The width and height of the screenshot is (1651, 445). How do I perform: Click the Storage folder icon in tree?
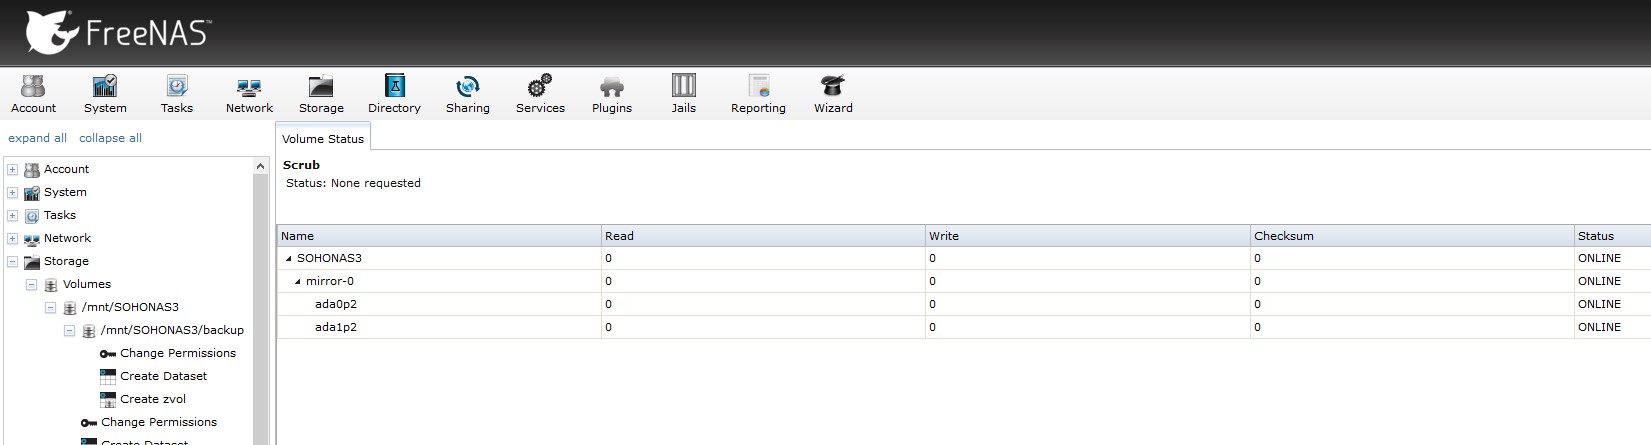(x=32, y=262)
